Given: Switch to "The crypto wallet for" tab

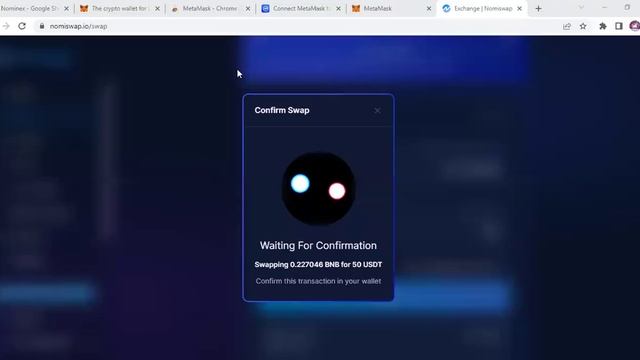Looking at the screenshot, I should click(x=119, y=9).
